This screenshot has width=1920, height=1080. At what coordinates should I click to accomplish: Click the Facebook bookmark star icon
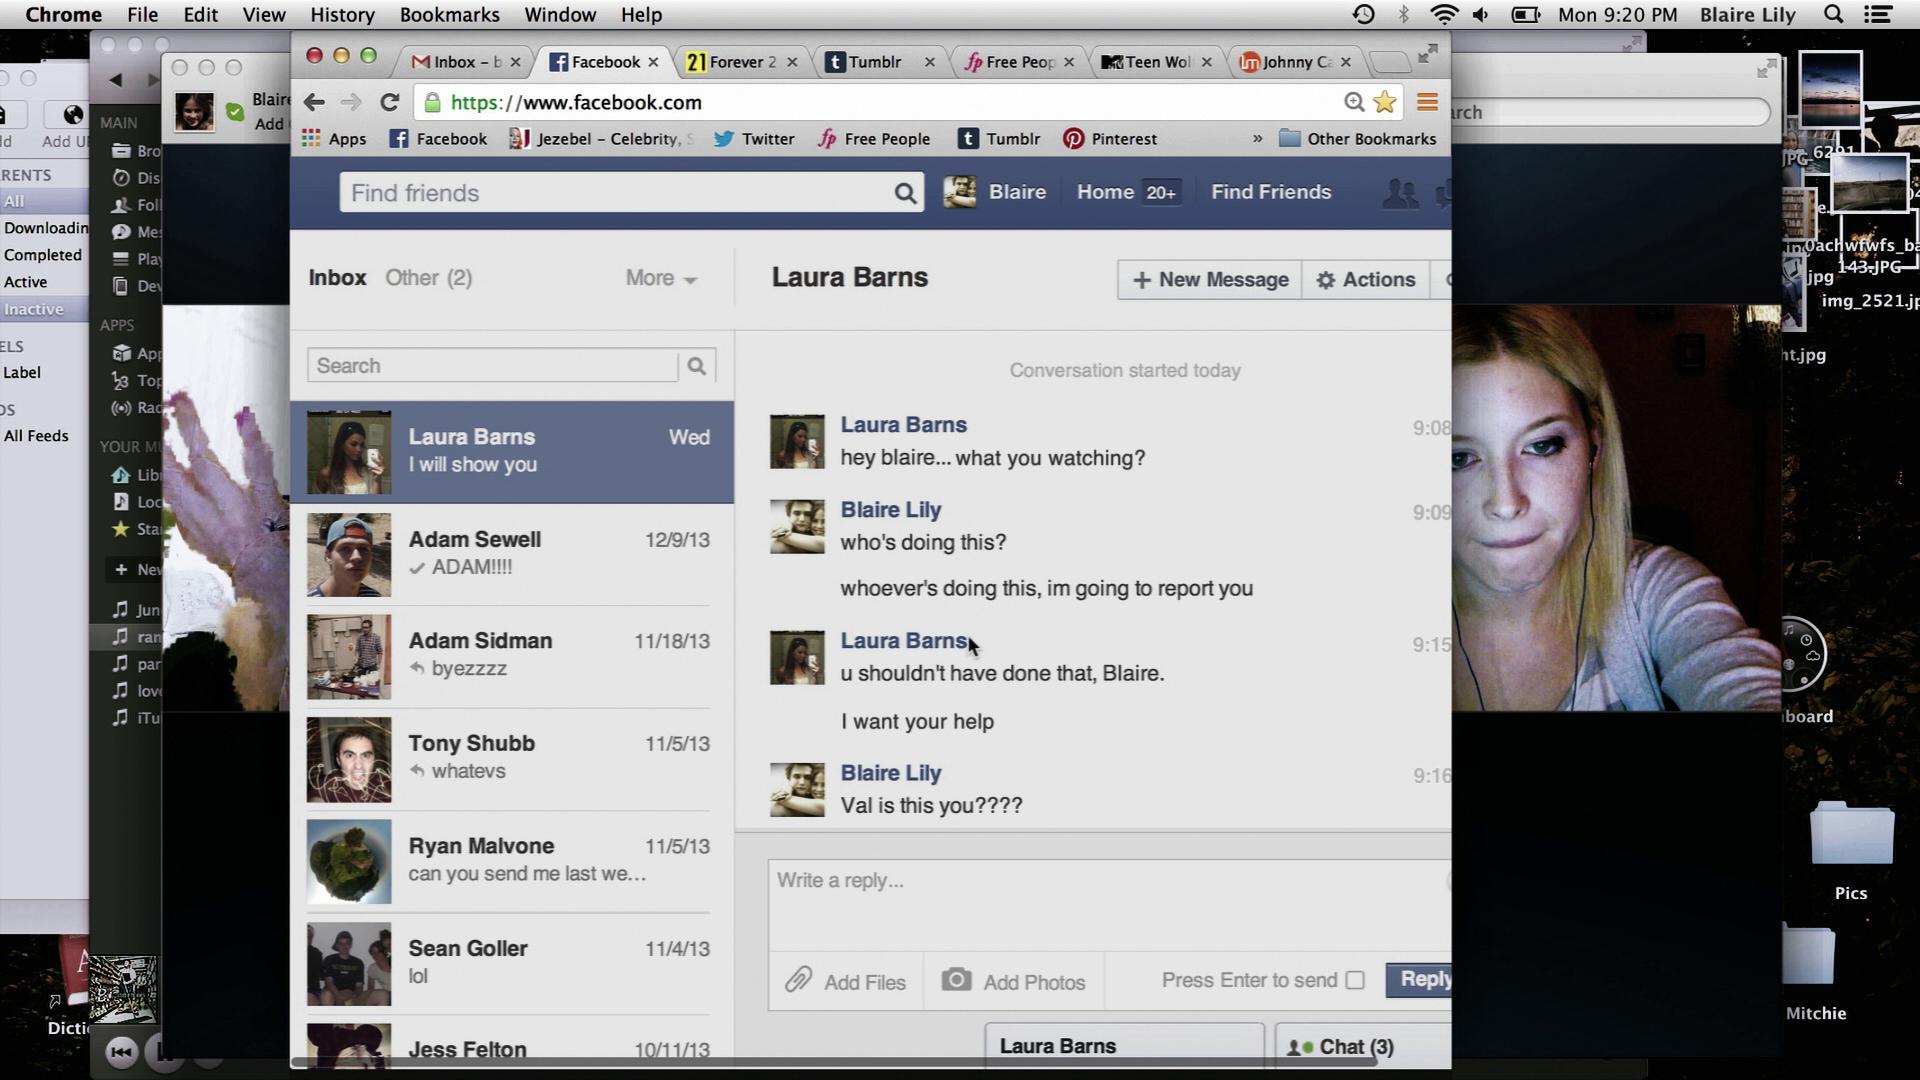1385,102
